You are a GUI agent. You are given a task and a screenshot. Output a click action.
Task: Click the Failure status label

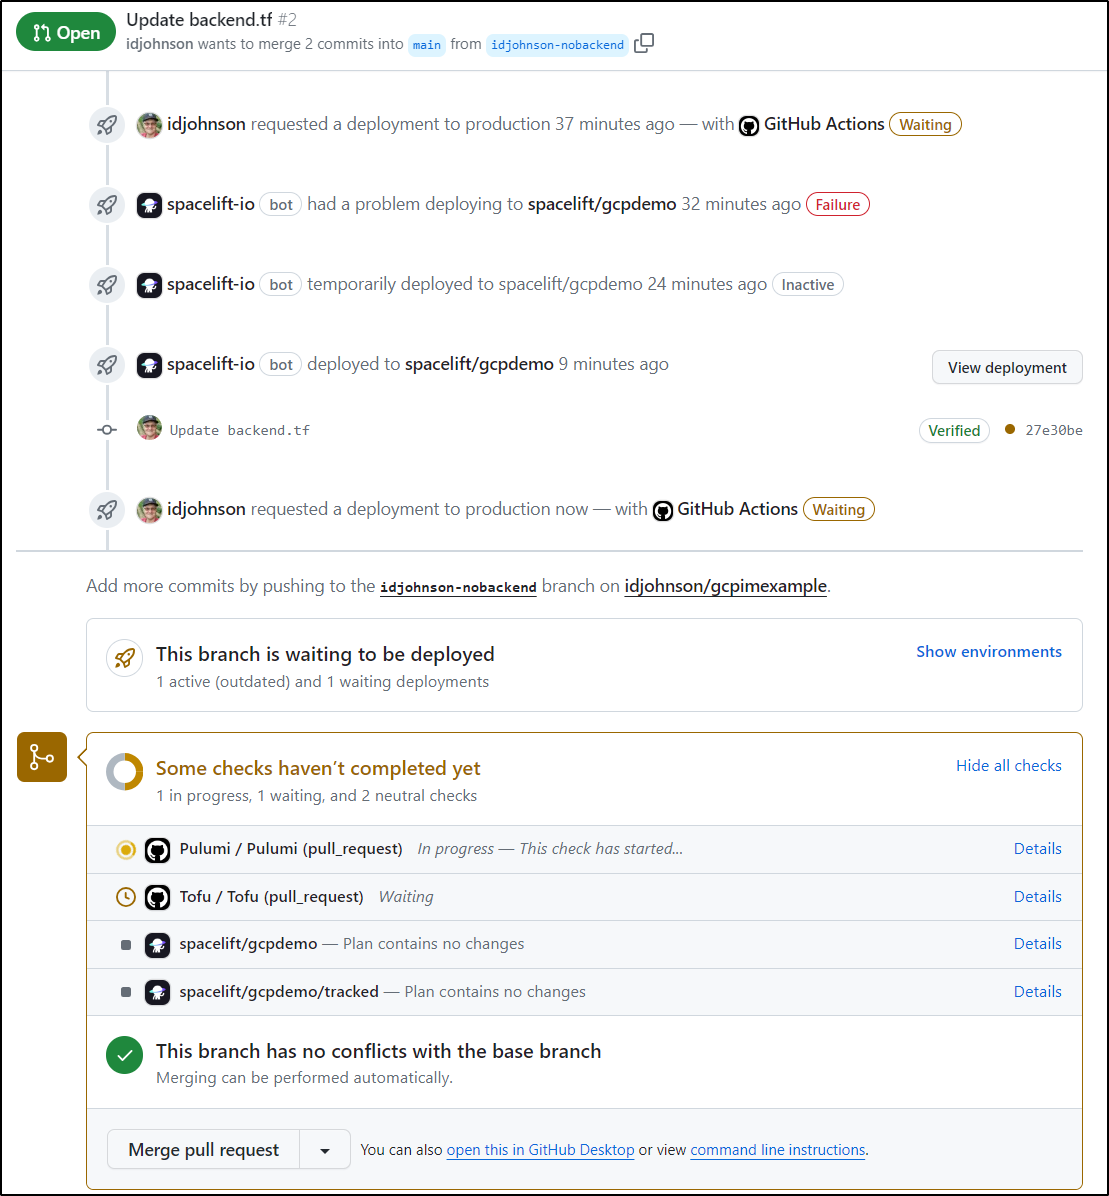837,204
